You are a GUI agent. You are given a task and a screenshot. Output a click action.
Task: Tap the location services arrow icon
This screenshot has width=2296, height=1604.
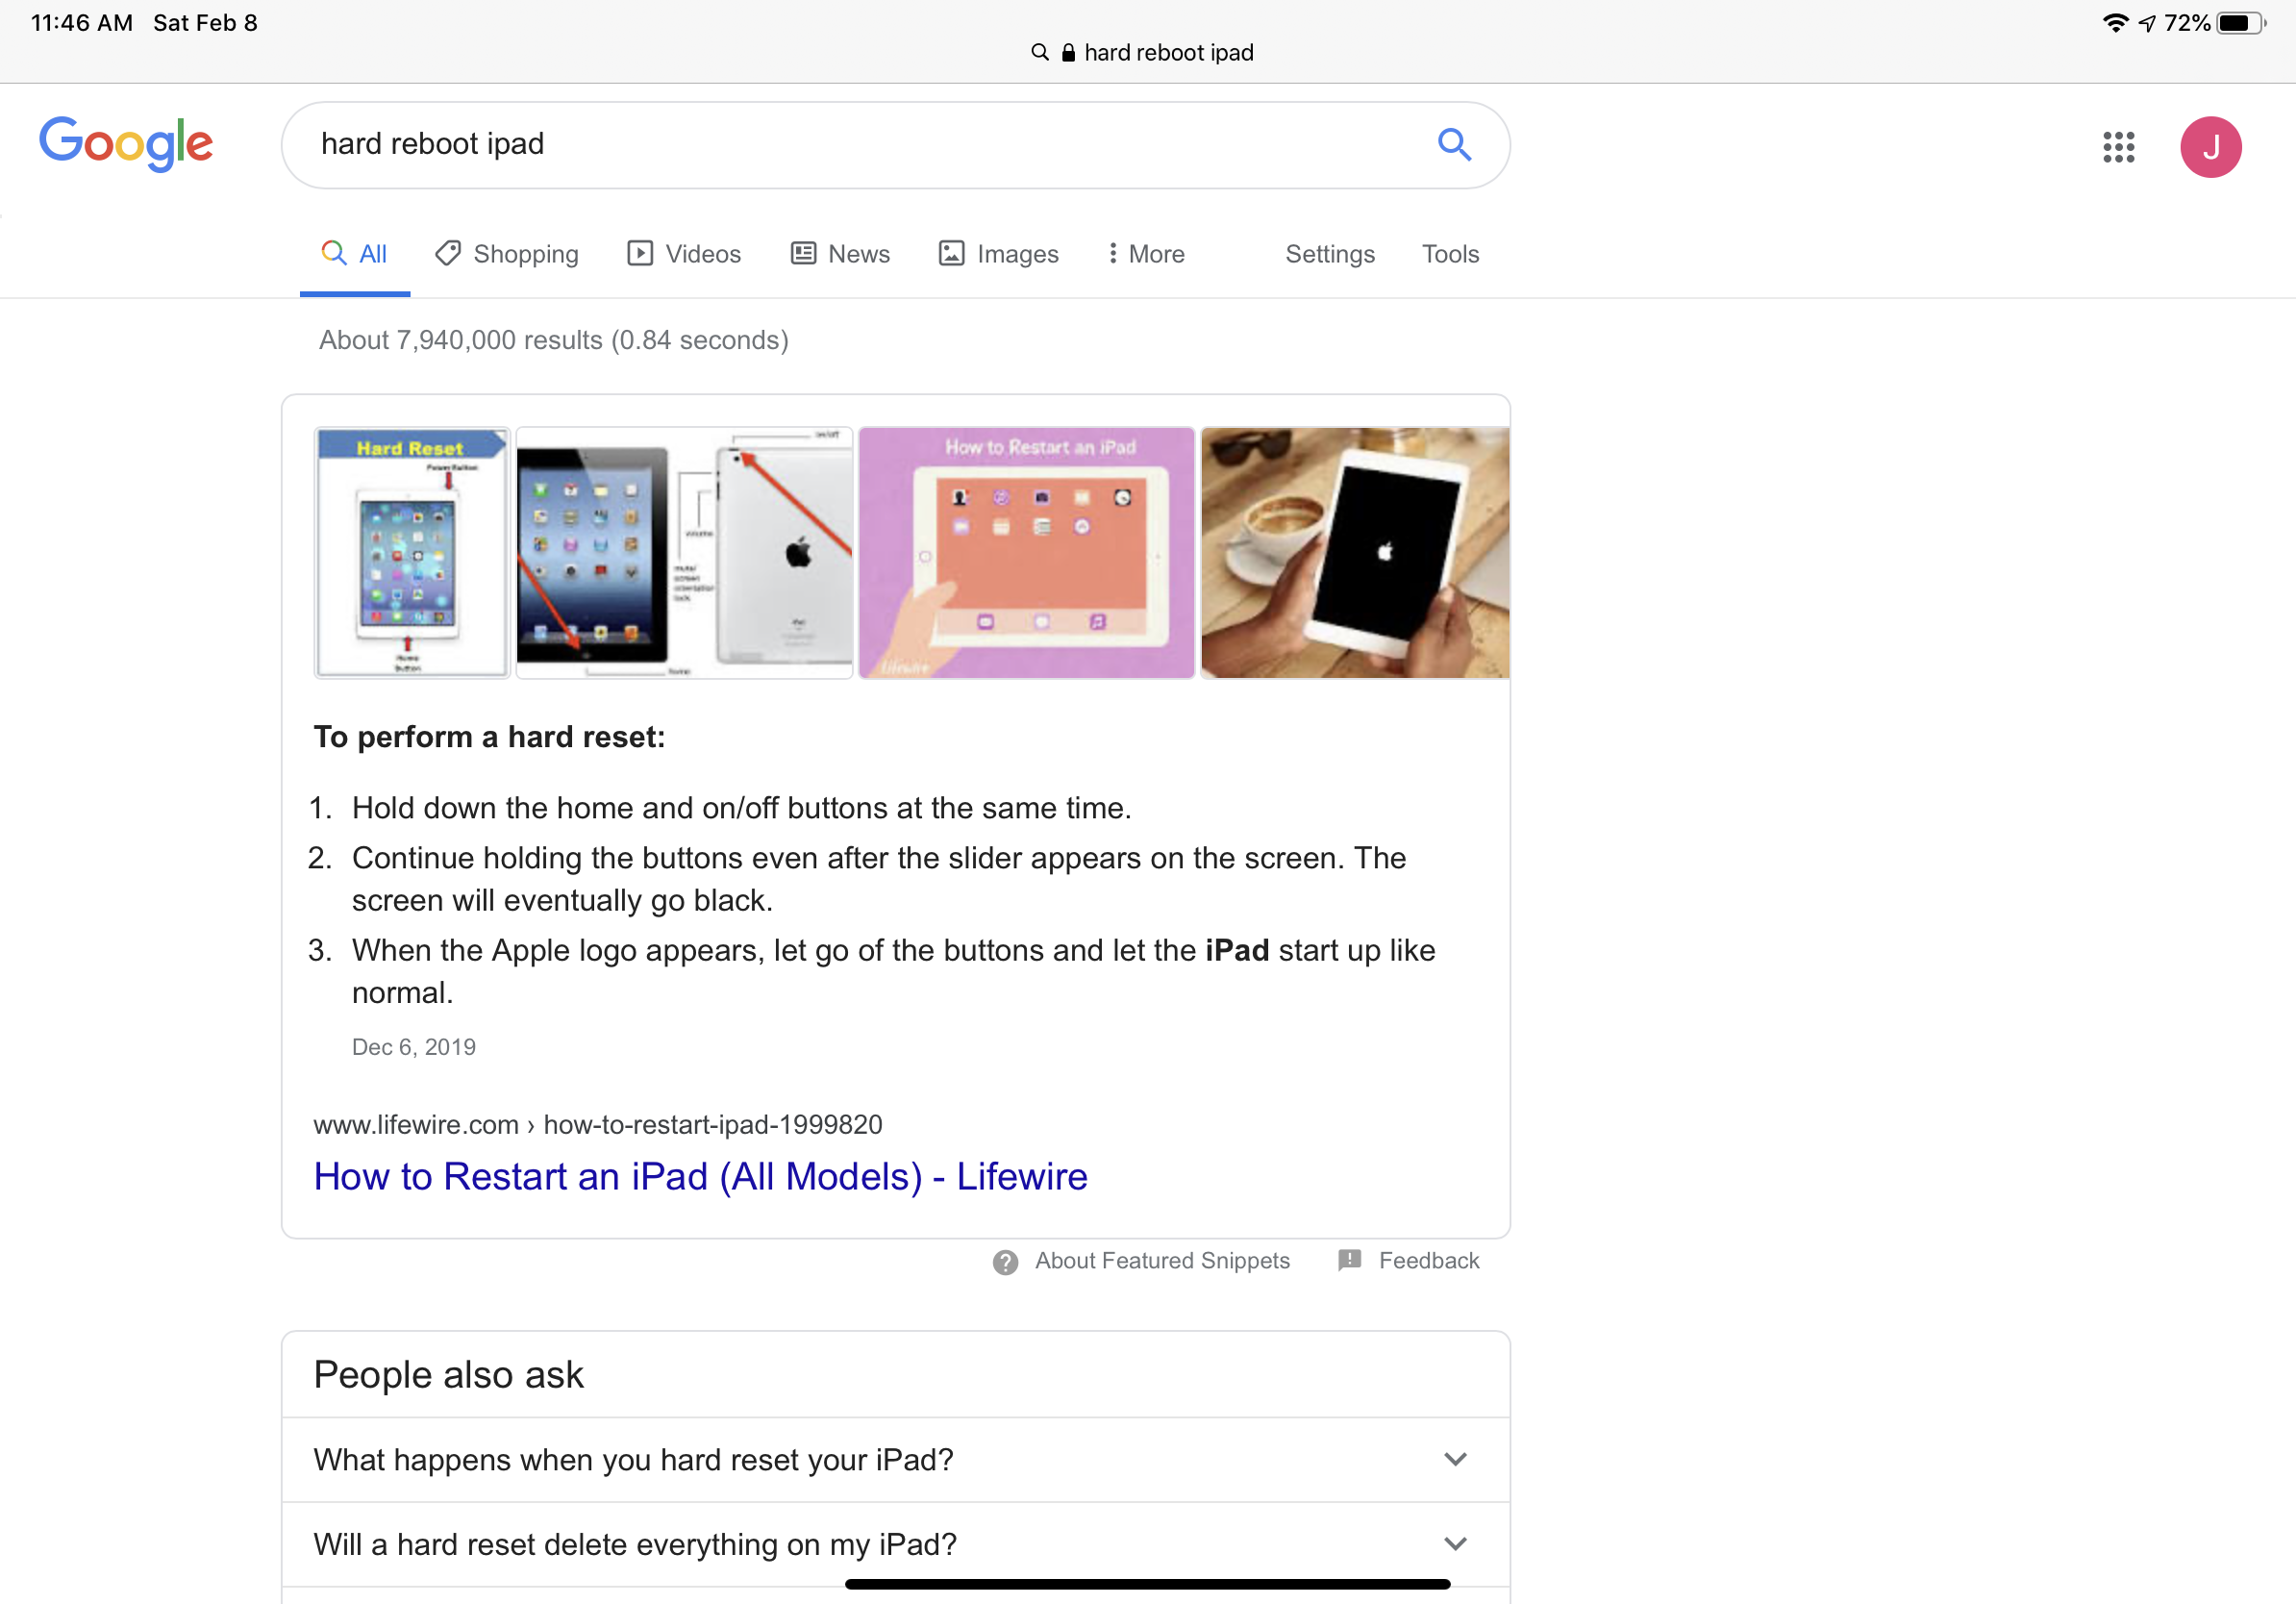click(2146, 22)
